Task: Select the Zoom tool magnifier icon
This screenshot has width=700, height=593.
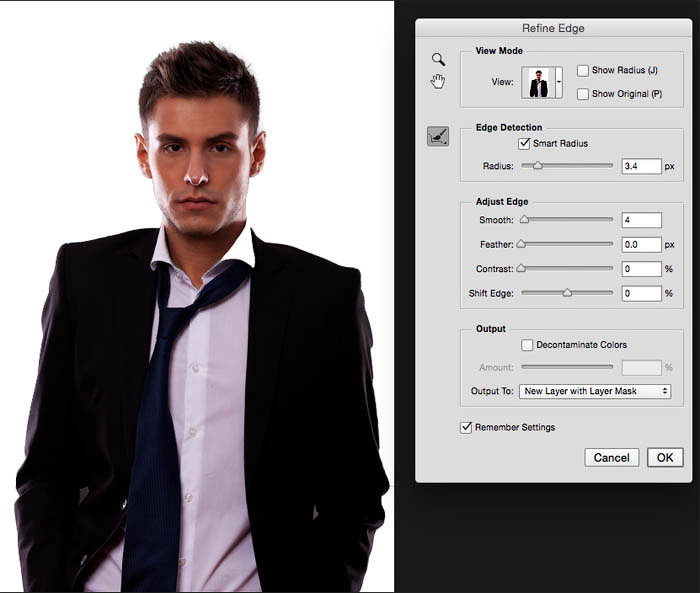Action: click(x=438, y=59)
